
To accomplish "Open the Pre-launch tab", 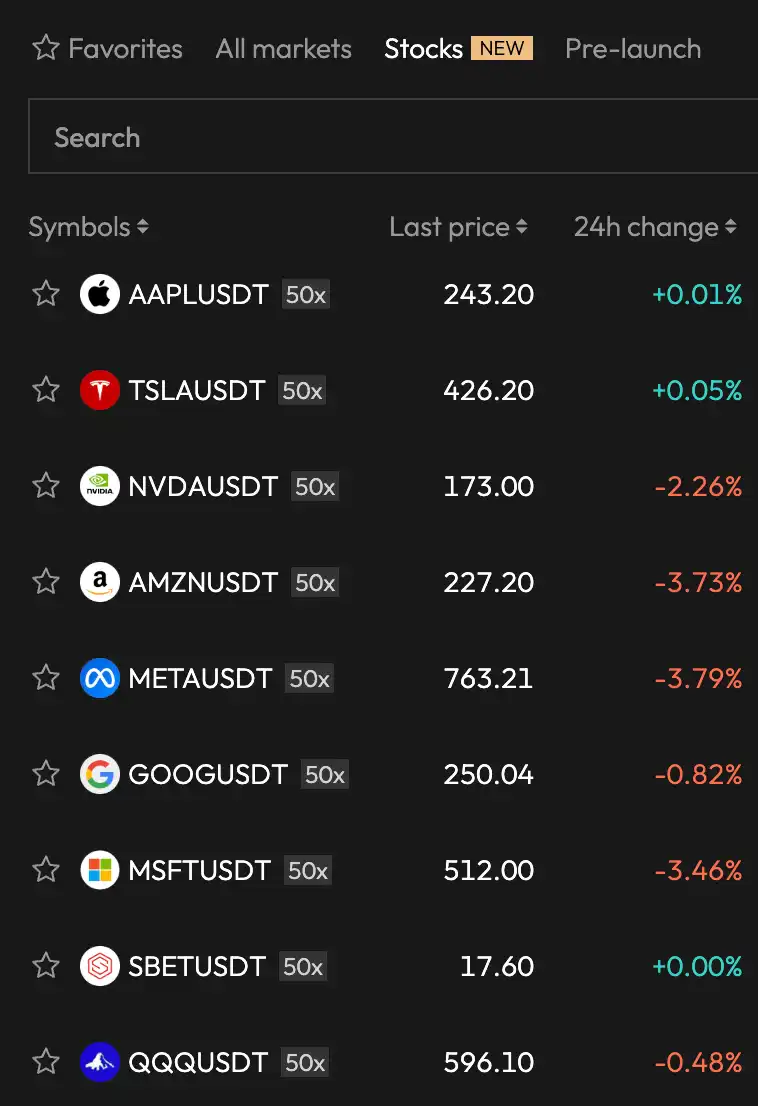I will (x=632, y=49).
